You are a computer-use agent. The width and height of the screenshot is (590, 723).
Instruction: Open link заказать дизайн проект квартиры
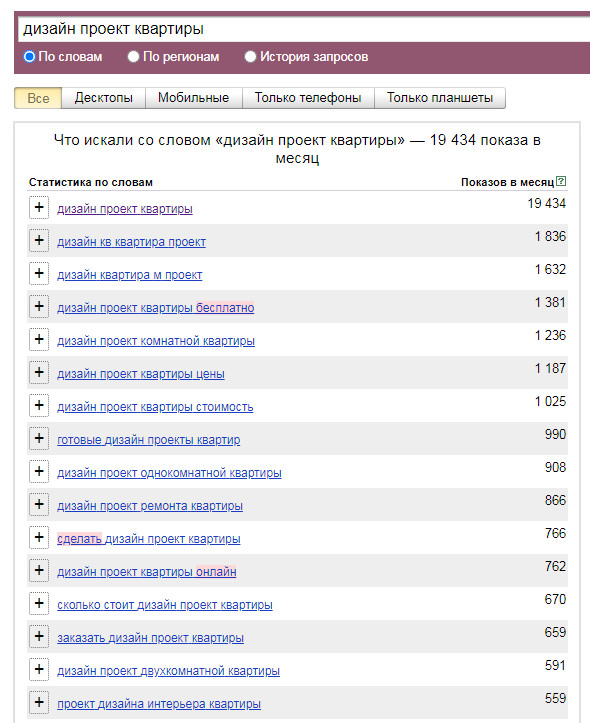(150, 638)
